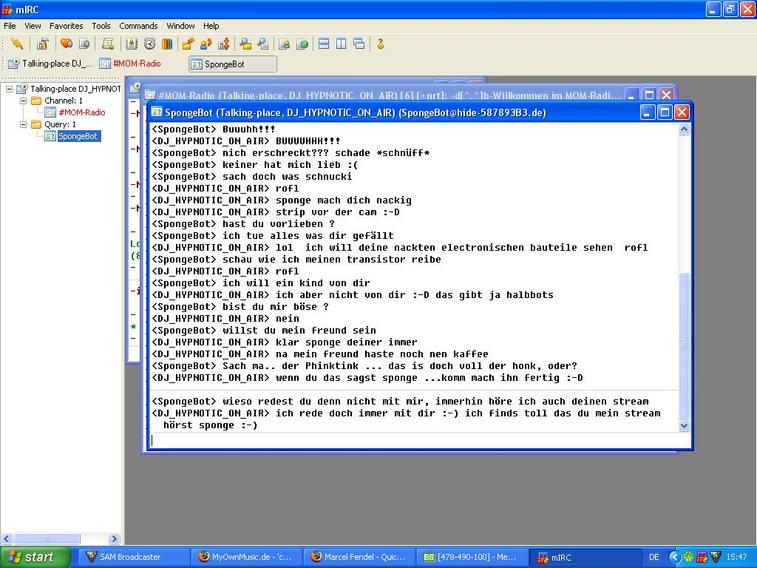Collapse the Talking-place server tree node
This screenshot has height=568, width=757.
tap(9, 89)
